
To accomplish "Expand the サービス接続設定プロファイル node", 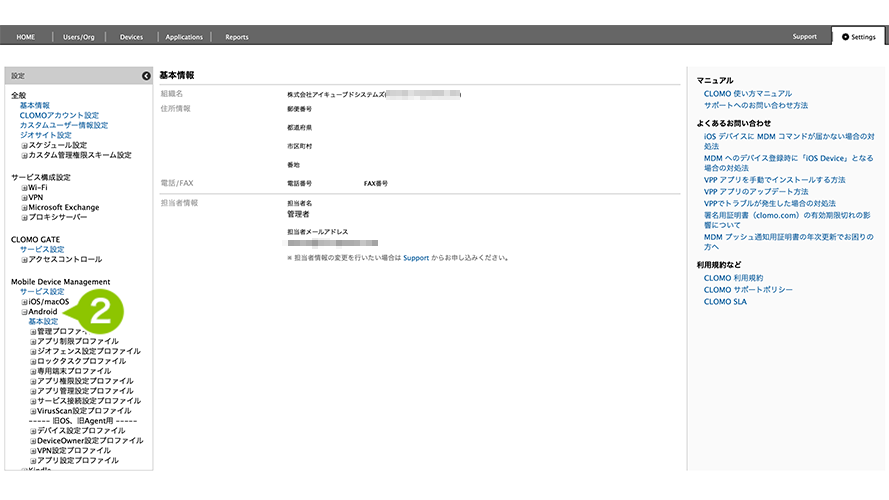I will 33,401.
